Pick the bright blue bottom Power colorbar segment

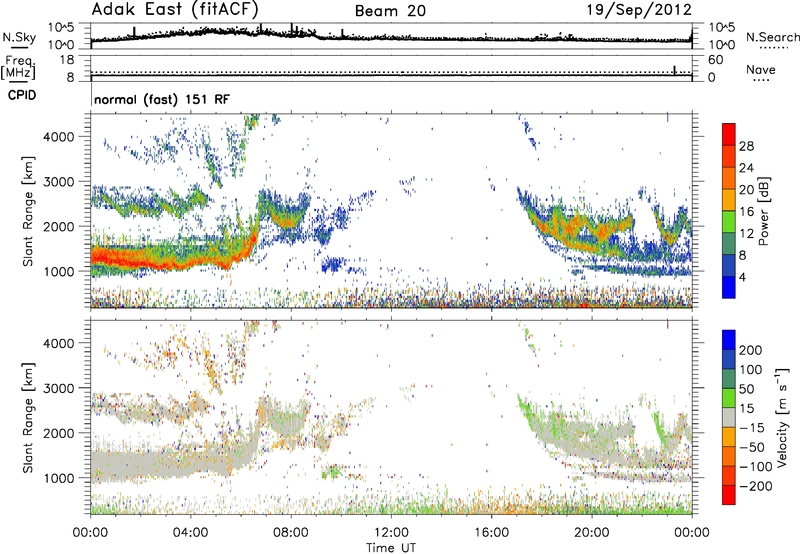coord(729,288)
